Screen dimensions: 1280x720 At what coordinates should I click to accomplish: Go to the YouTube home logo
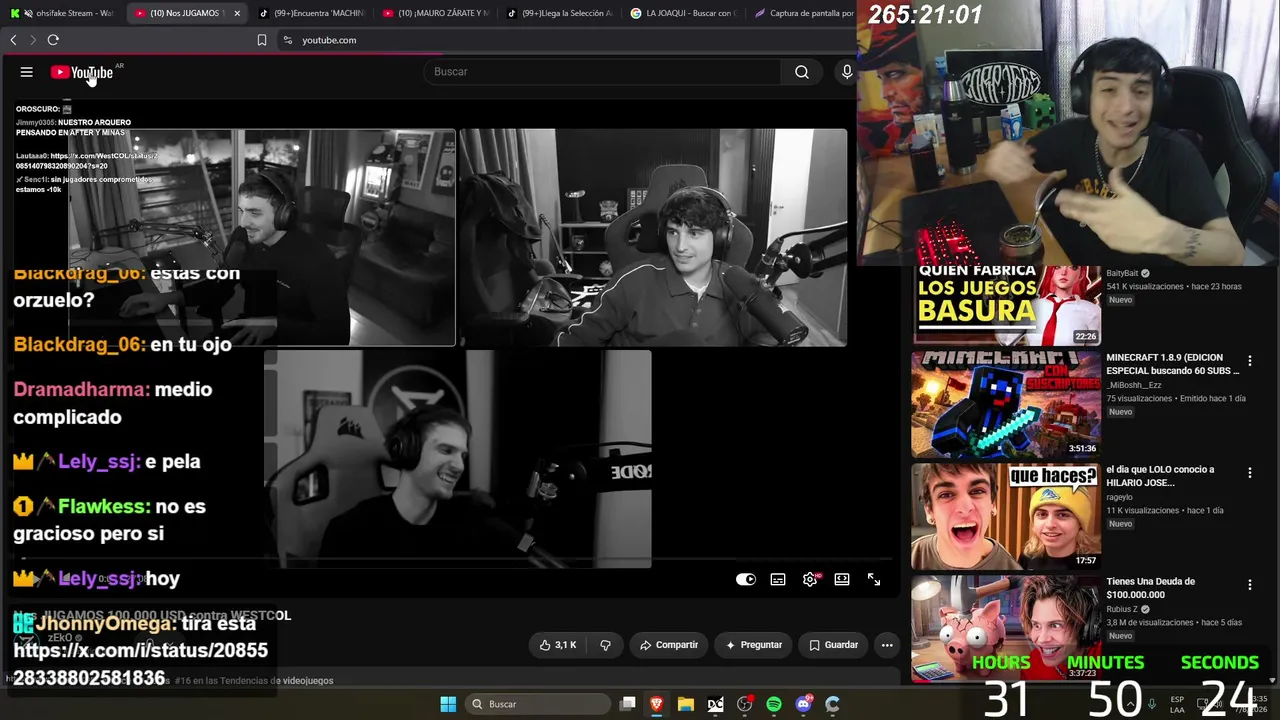click(x=82, y=72)
